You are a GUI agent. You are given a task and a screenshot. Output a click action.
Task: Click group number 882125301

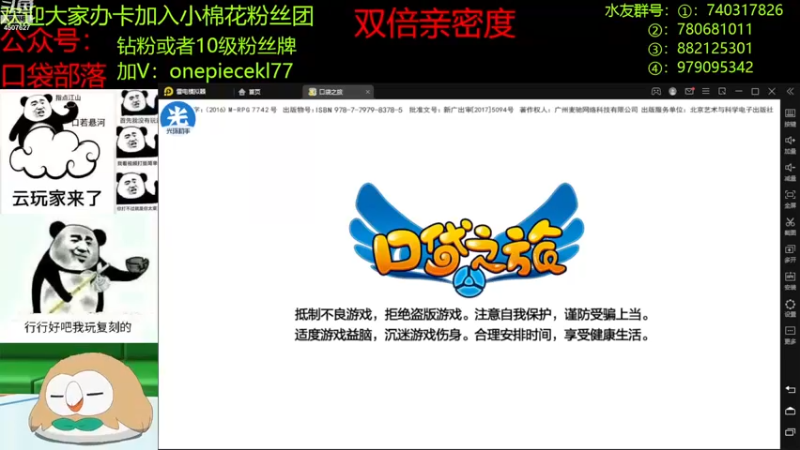(x=714, y=48)
